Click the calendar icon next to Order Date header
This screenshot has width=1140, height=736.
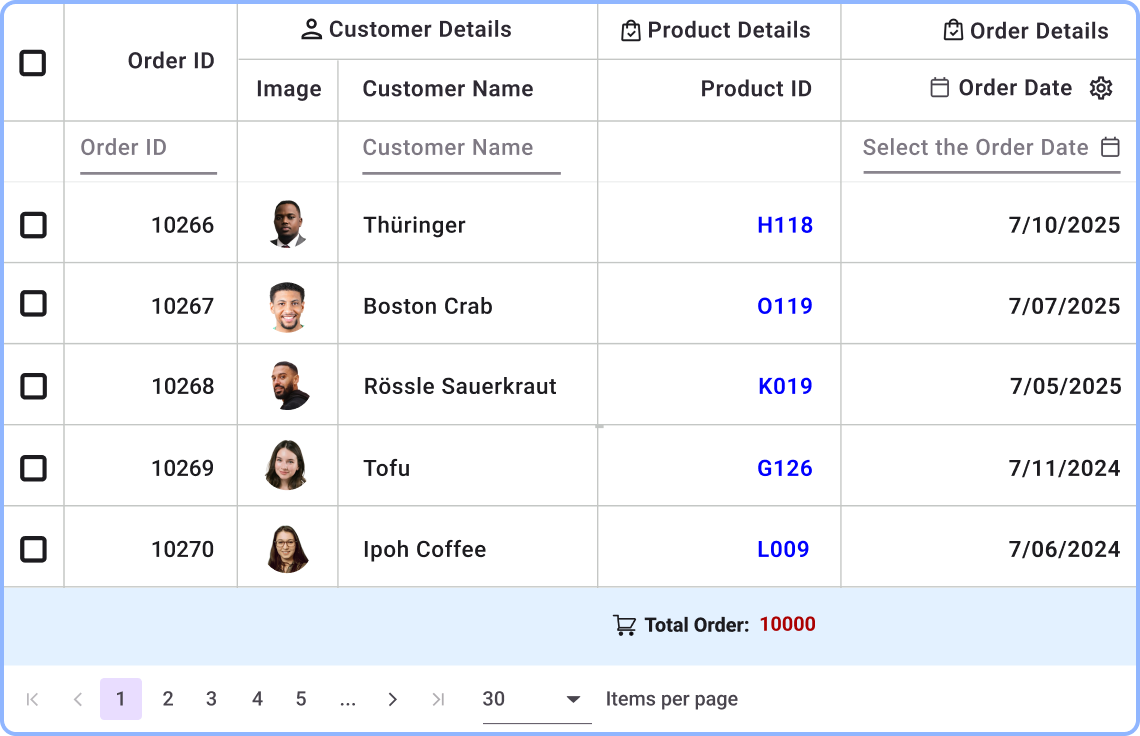coord(938,88)
